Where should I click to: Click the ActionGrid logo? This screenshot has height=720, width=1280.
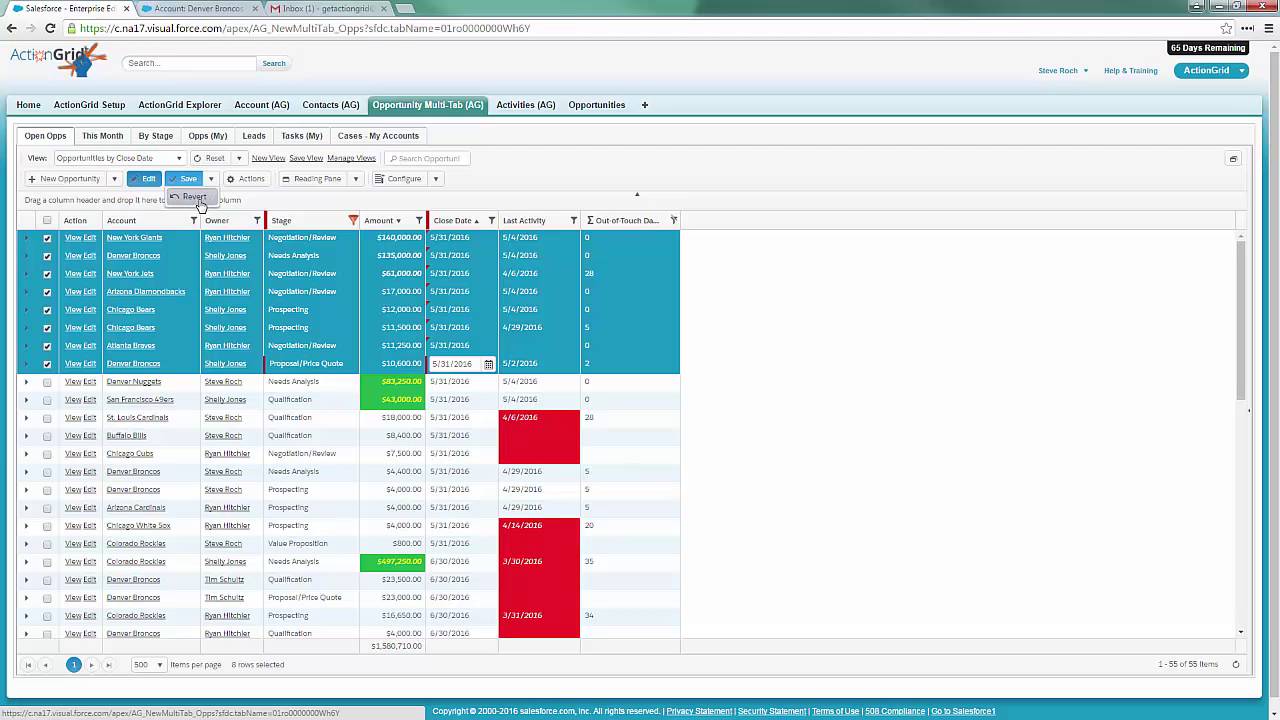(x=58, y=60)
